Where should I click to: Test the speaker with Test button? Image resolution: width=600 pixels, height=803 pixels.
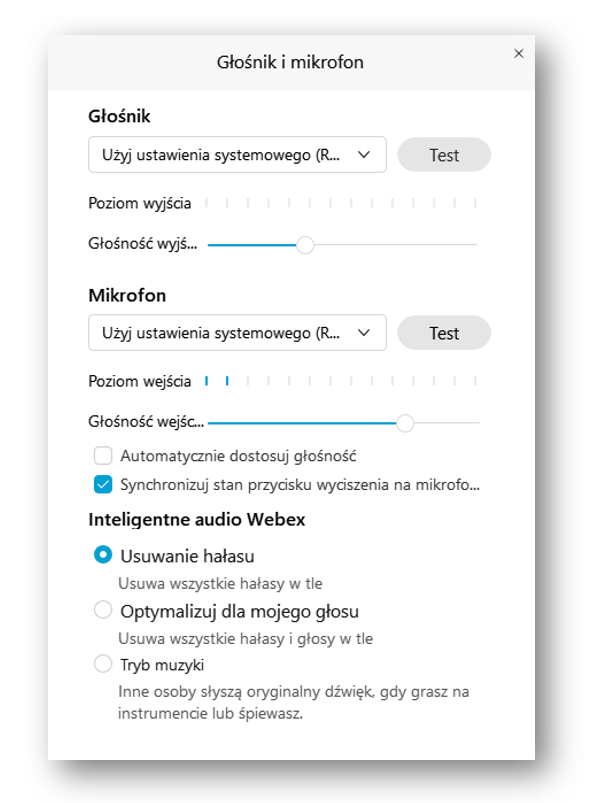pyautogui.click(x=444, y=155)
